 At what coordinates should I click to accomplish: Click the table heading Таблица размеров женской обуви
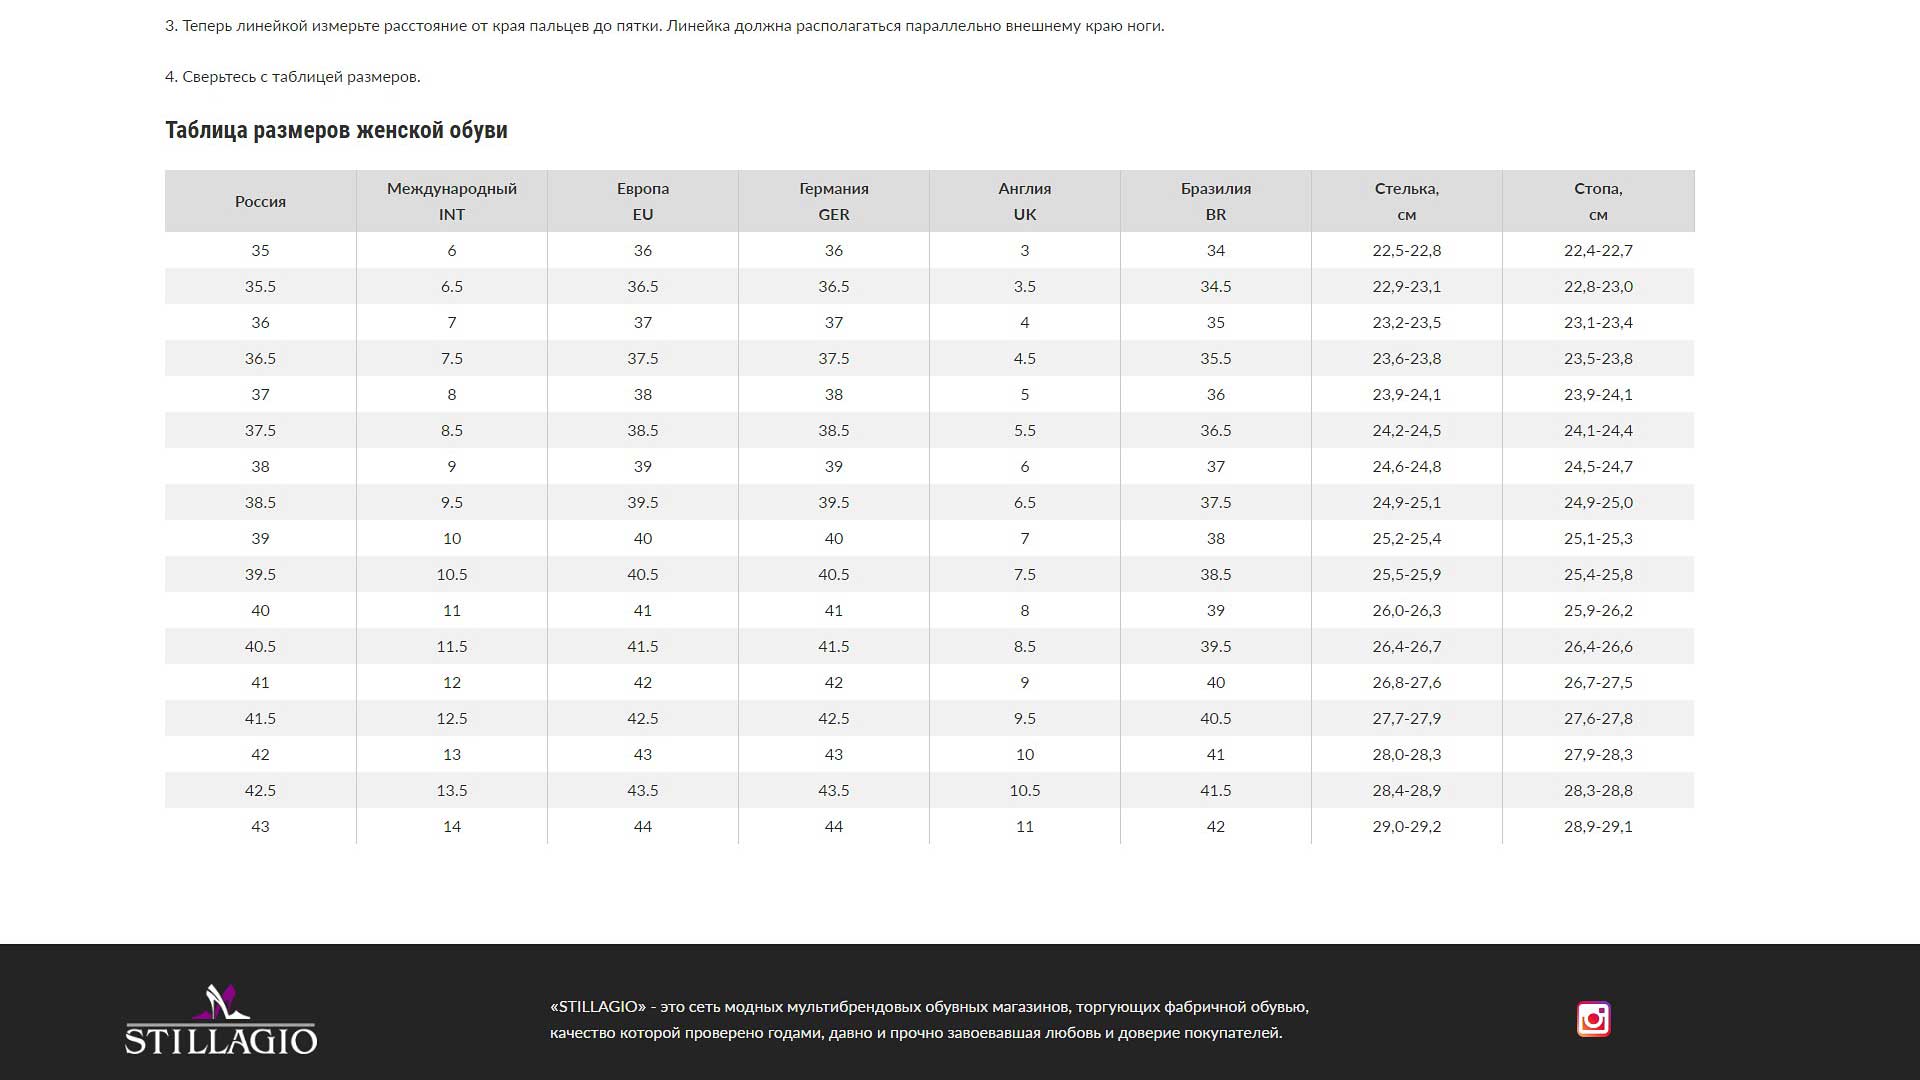(x=336, y=130)
